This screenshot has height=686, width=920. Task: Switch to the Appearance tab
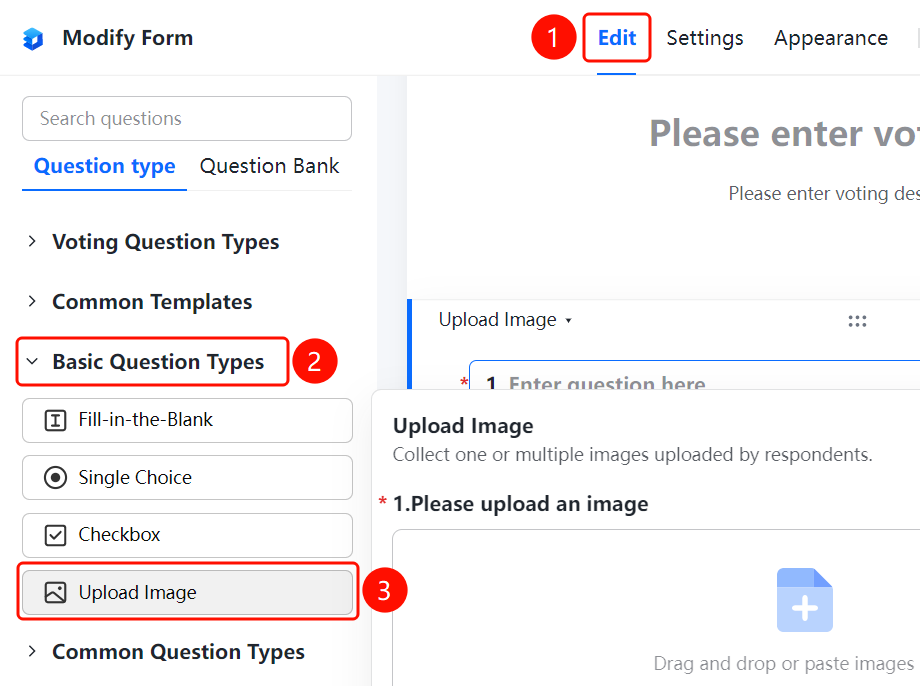pyautogui.click(x=830, y=38)
